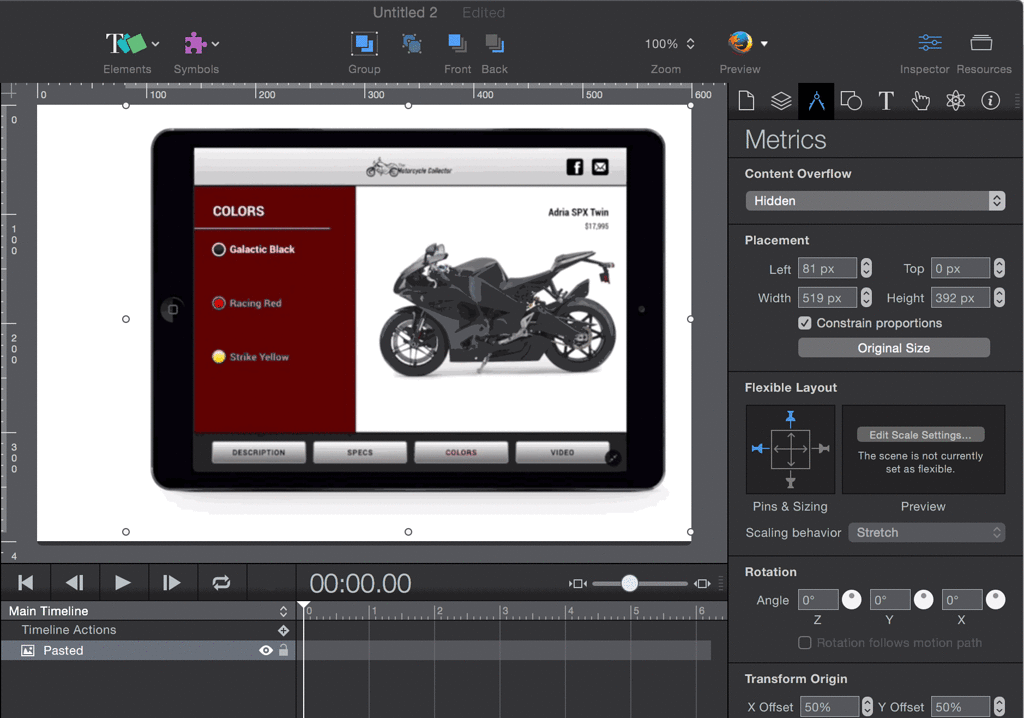Uncheck Constrain proportions
The width and height of the screenshot is (1024, 718).
coord(805,323)
